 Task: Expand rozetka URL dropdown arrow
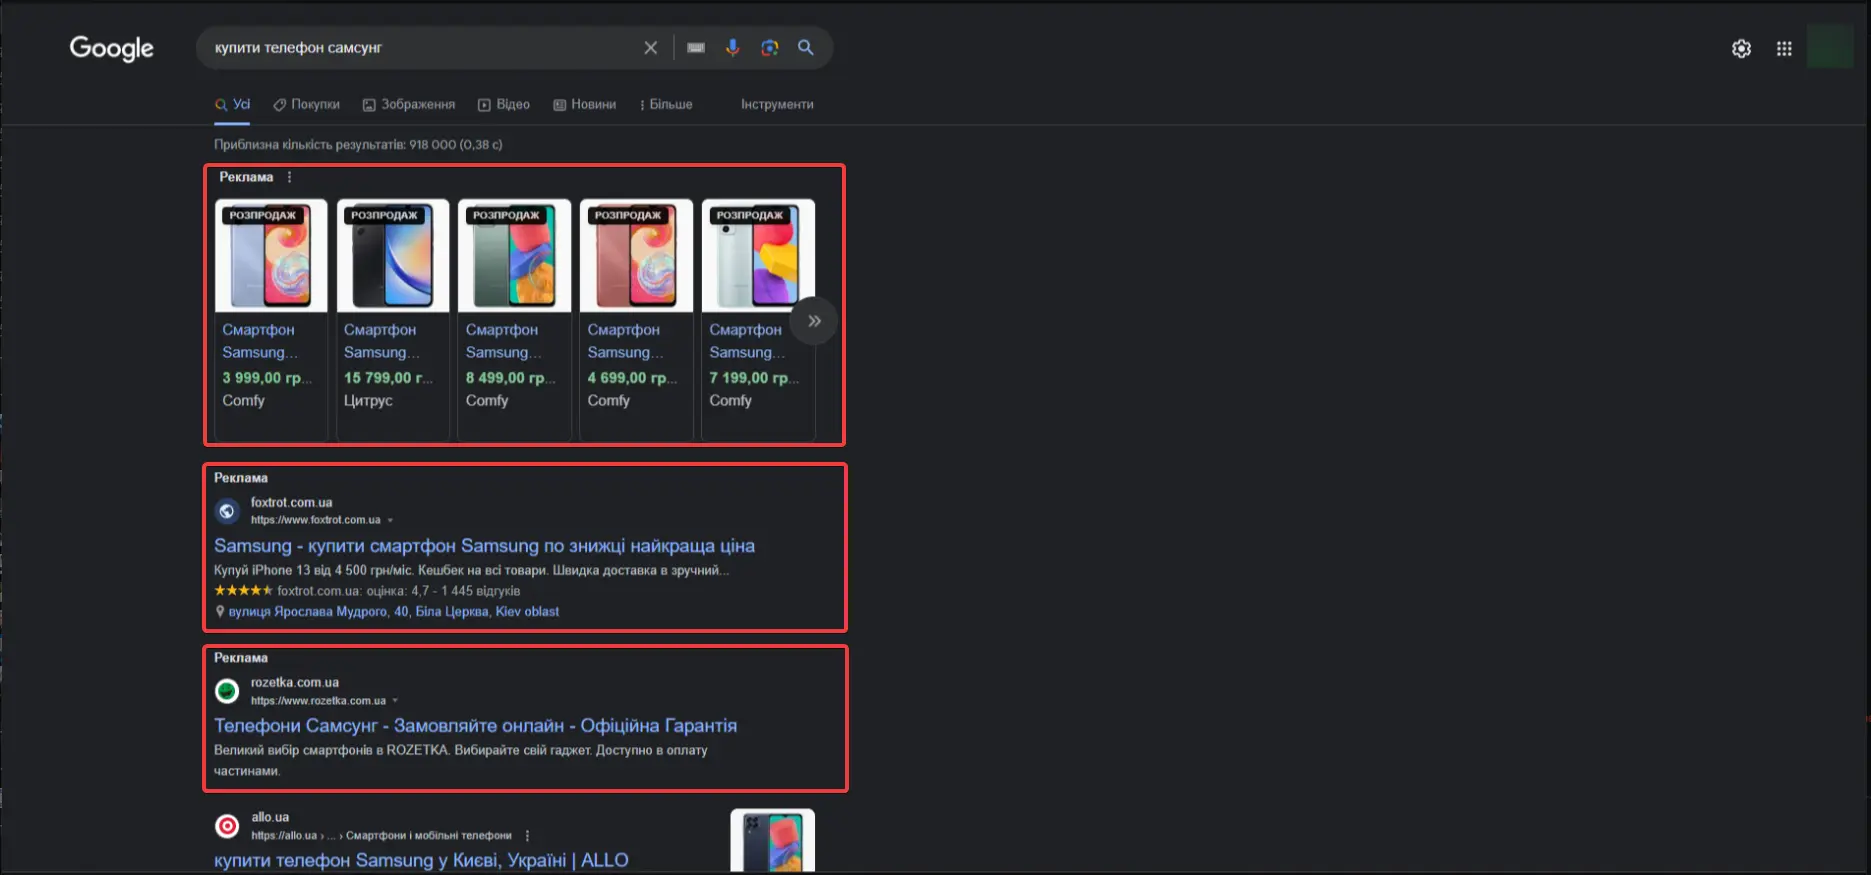point(395,700)
